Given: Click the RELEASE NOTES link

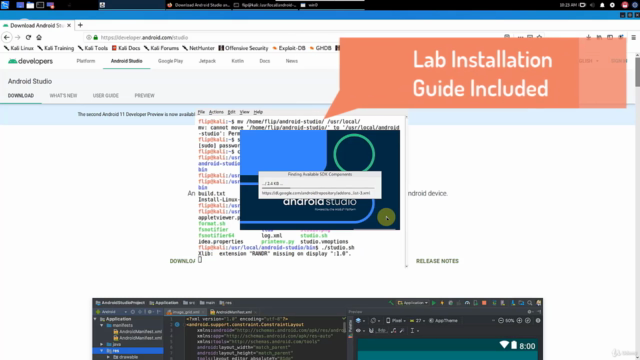Looking at the screenshot, I should click(x=437, y=261).
